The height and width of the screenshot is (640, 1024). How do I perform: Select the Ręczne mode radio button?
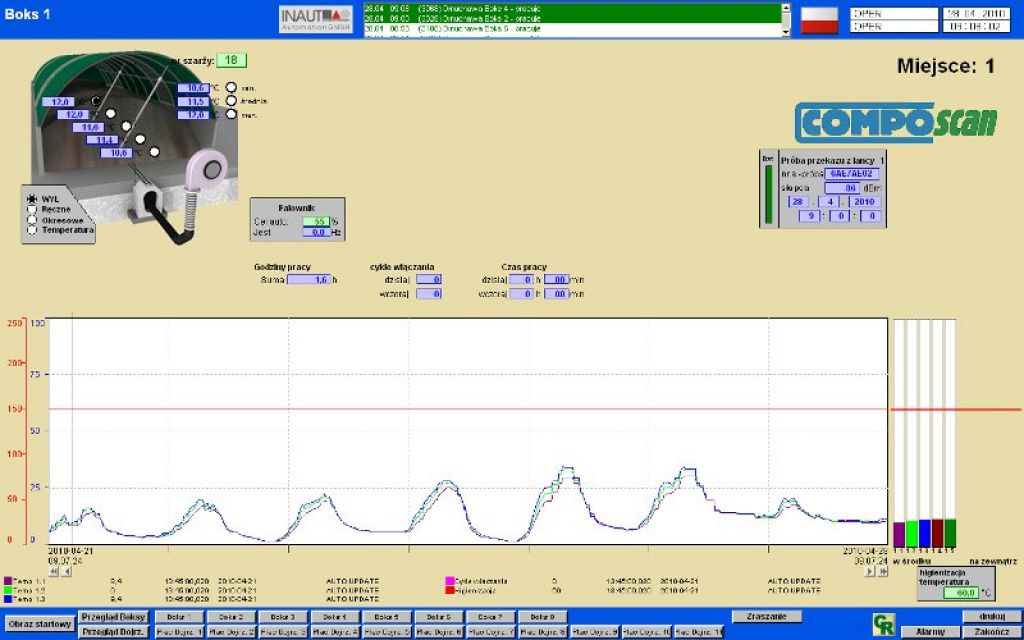pos(33,209)
